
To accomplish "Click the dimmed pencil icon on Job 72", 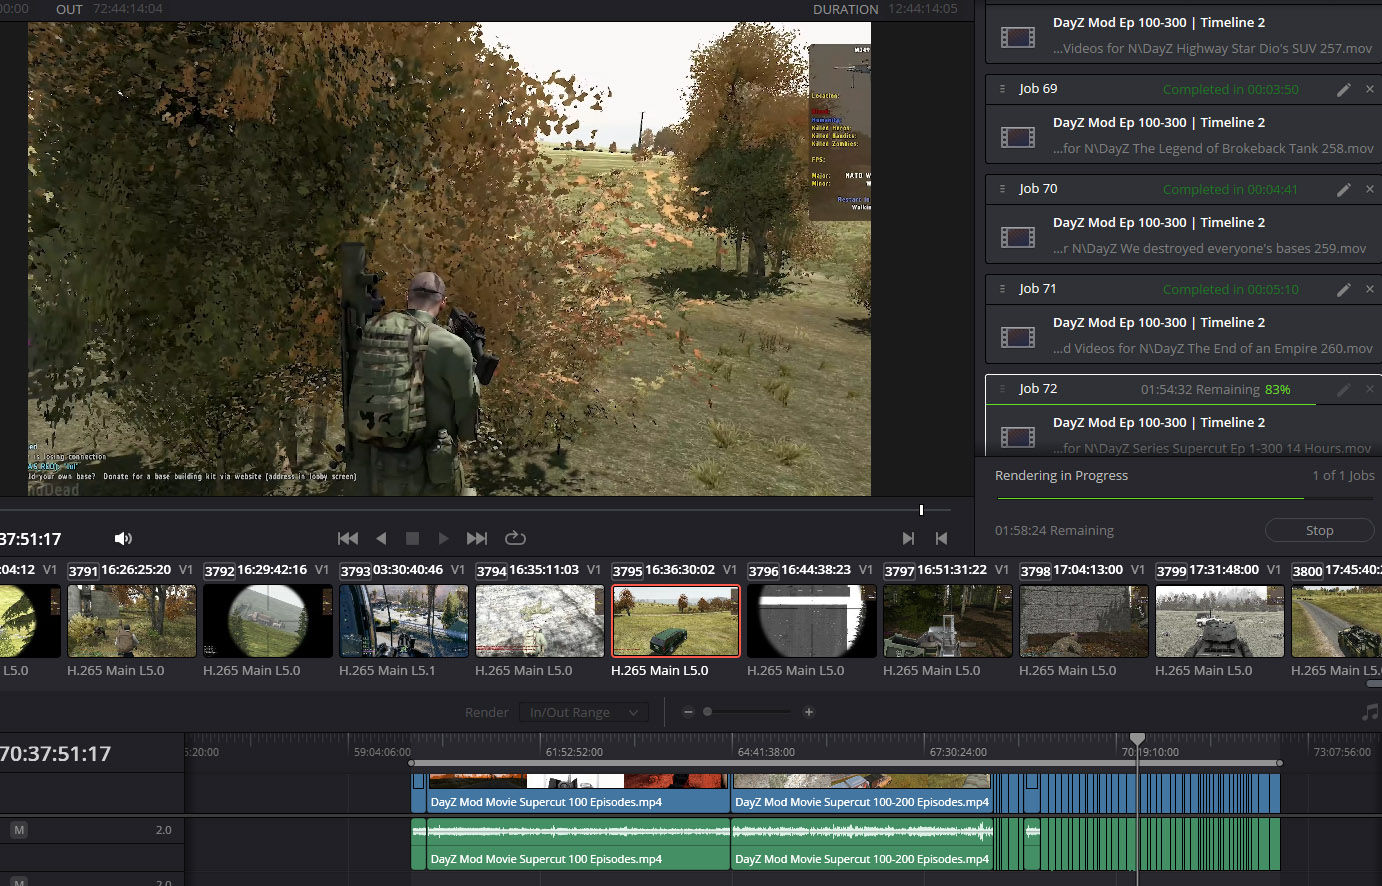I will pos(1344,389).
